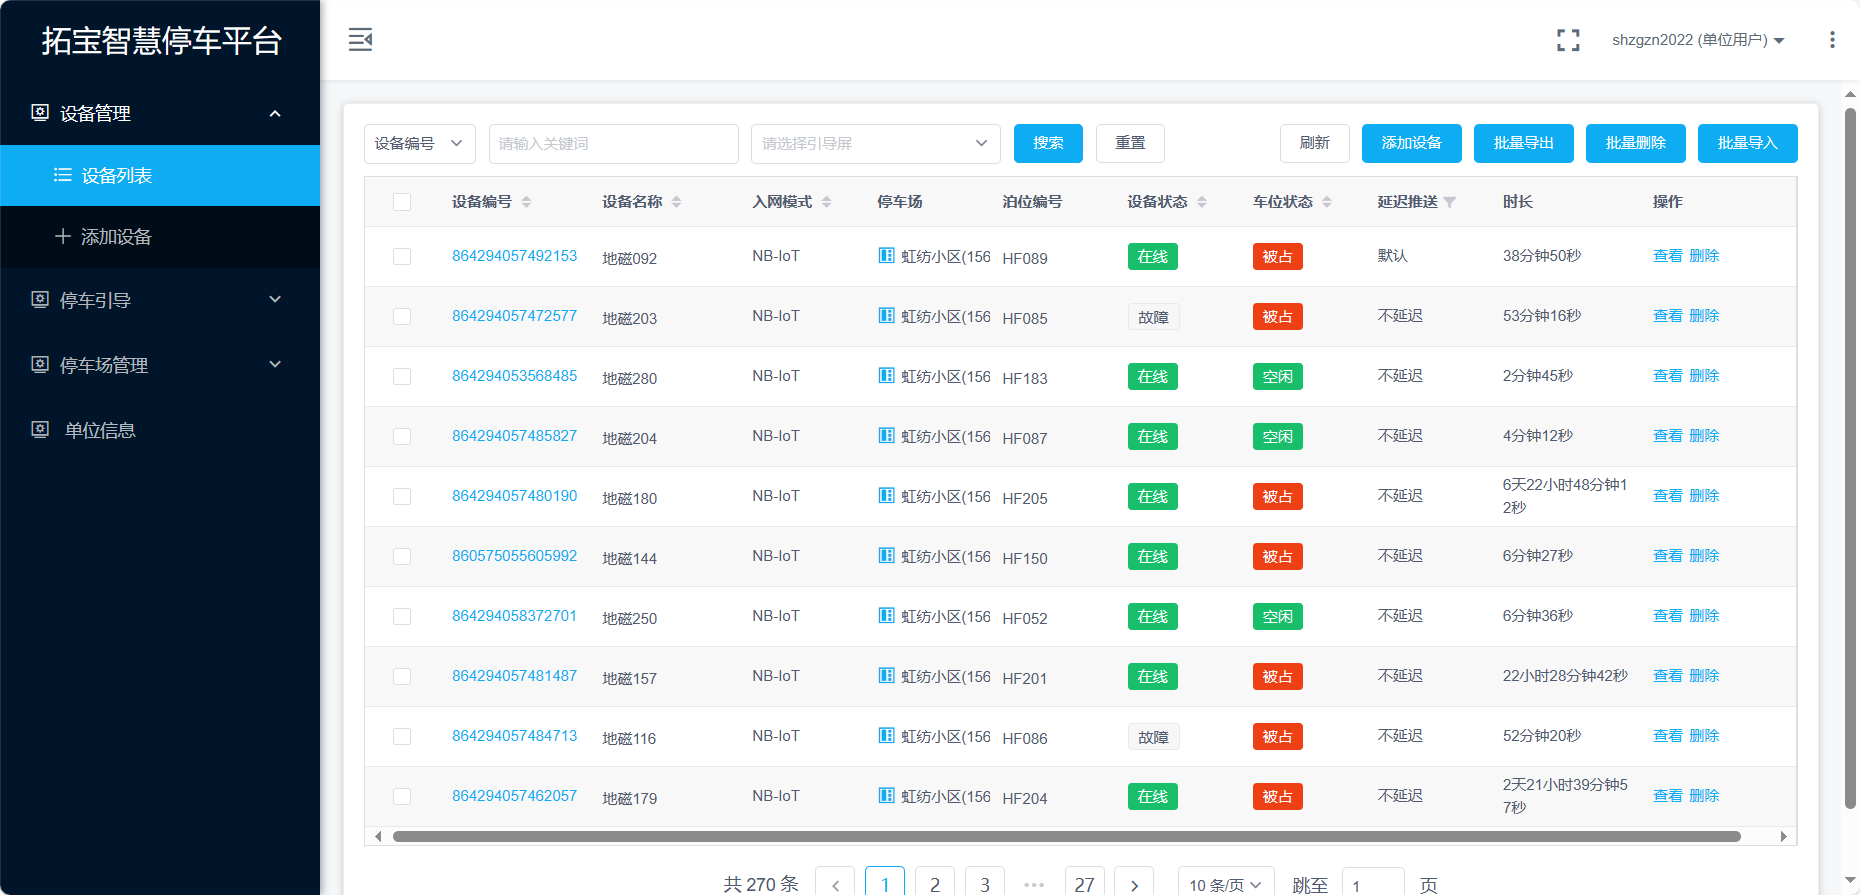Click the 请输入关键词 search input field
The width and height of the screenshot is (1860, 895).
click(613, 144)
